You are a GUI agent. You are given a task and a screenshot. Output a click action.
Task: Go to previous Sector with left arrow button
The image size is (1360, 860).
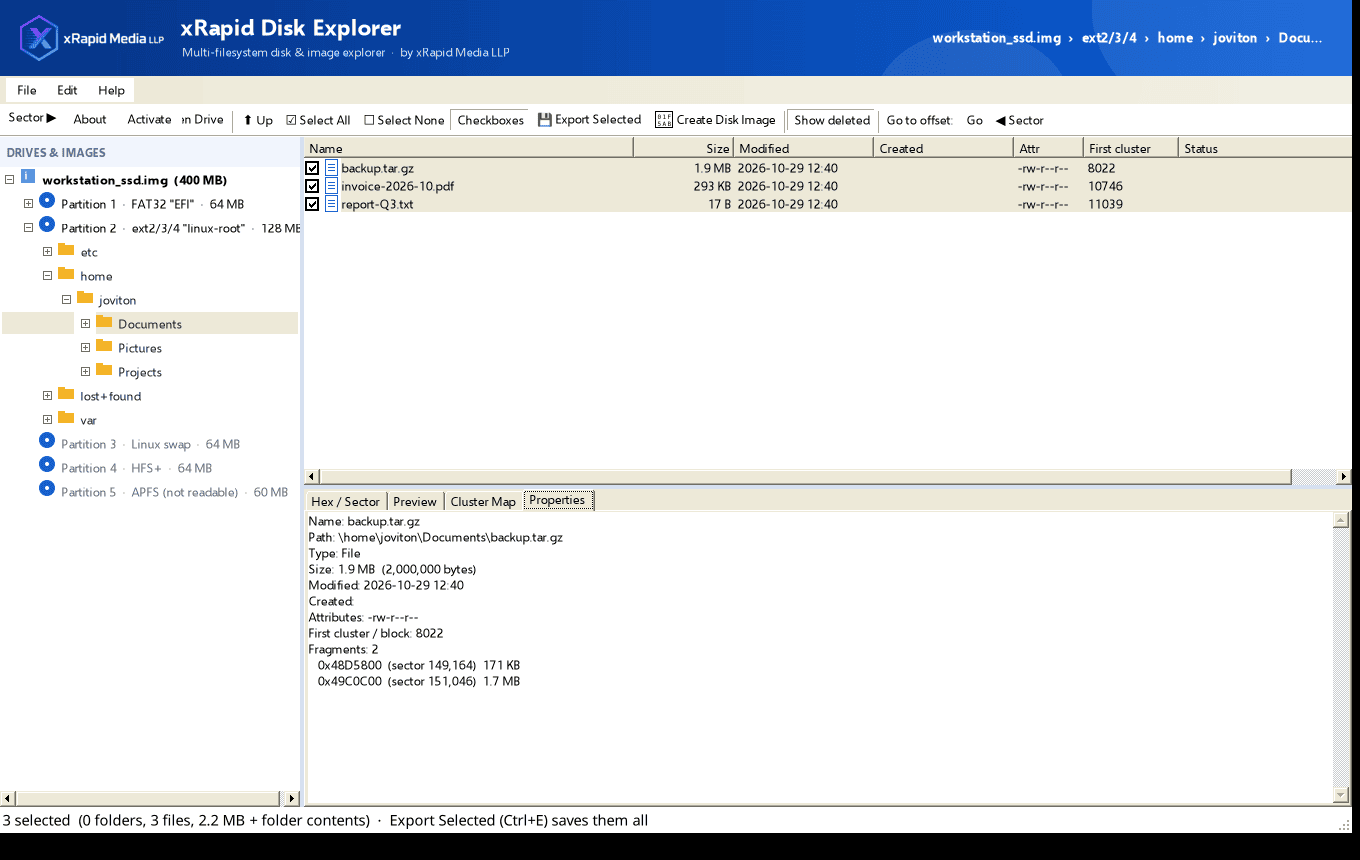click(1019, 120)
